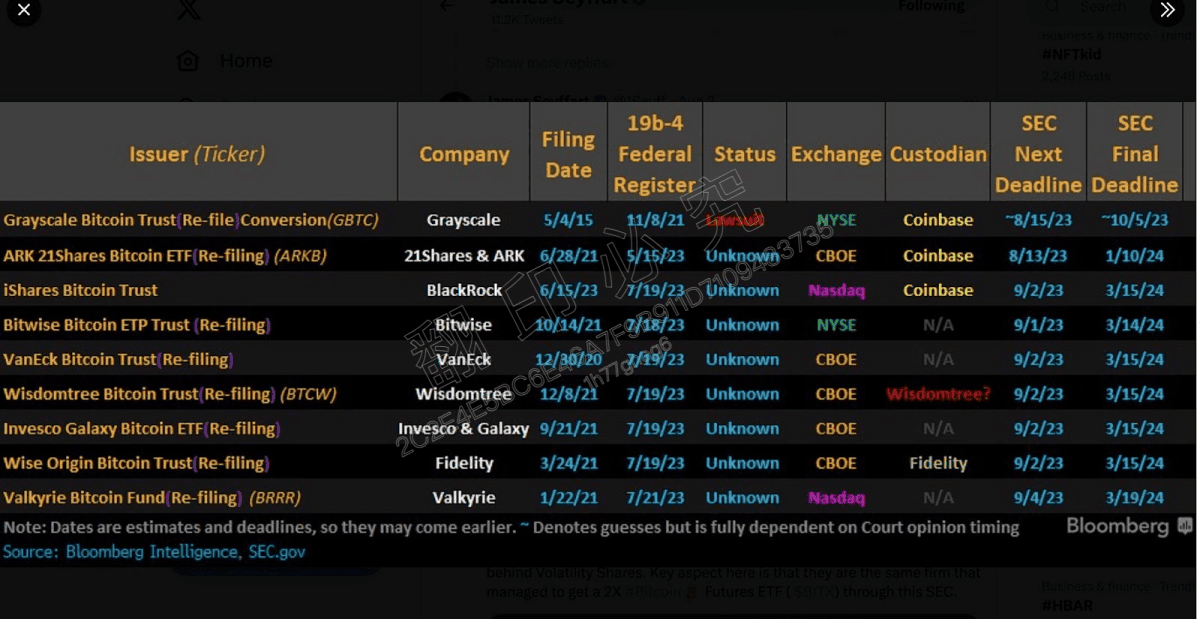The width and height of the screenshot is (1200, 619).
Task: Click the SEC final deadline '1/10/24'
Action: [x=1135, y=255]
